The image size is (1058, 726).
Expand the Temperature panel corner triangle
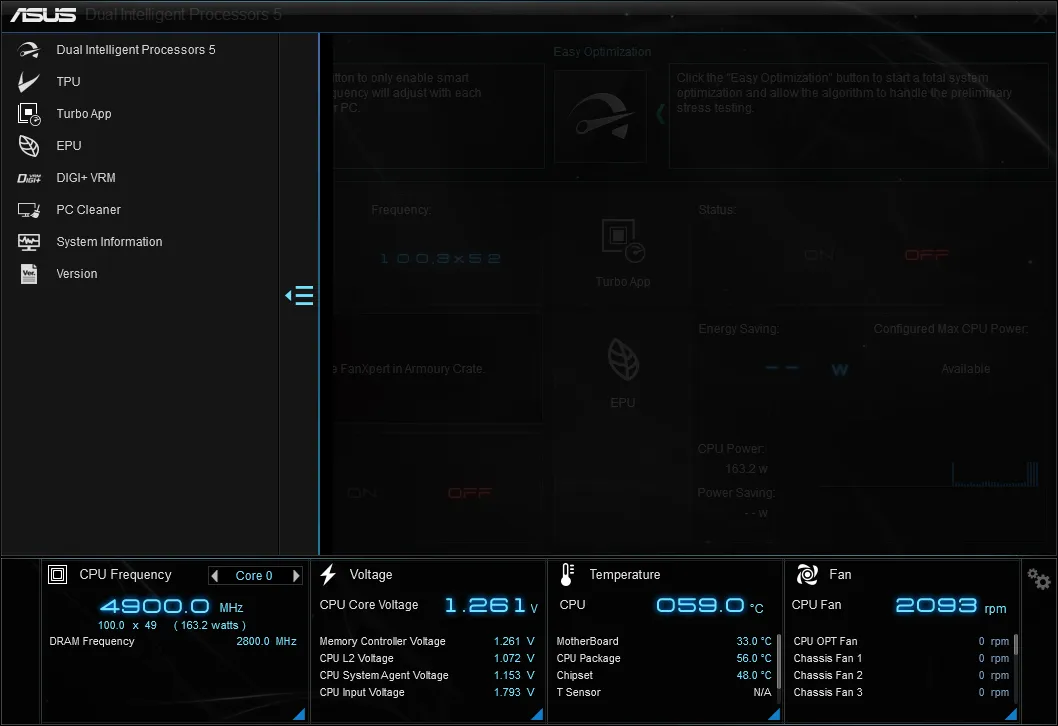pos(774,714)
